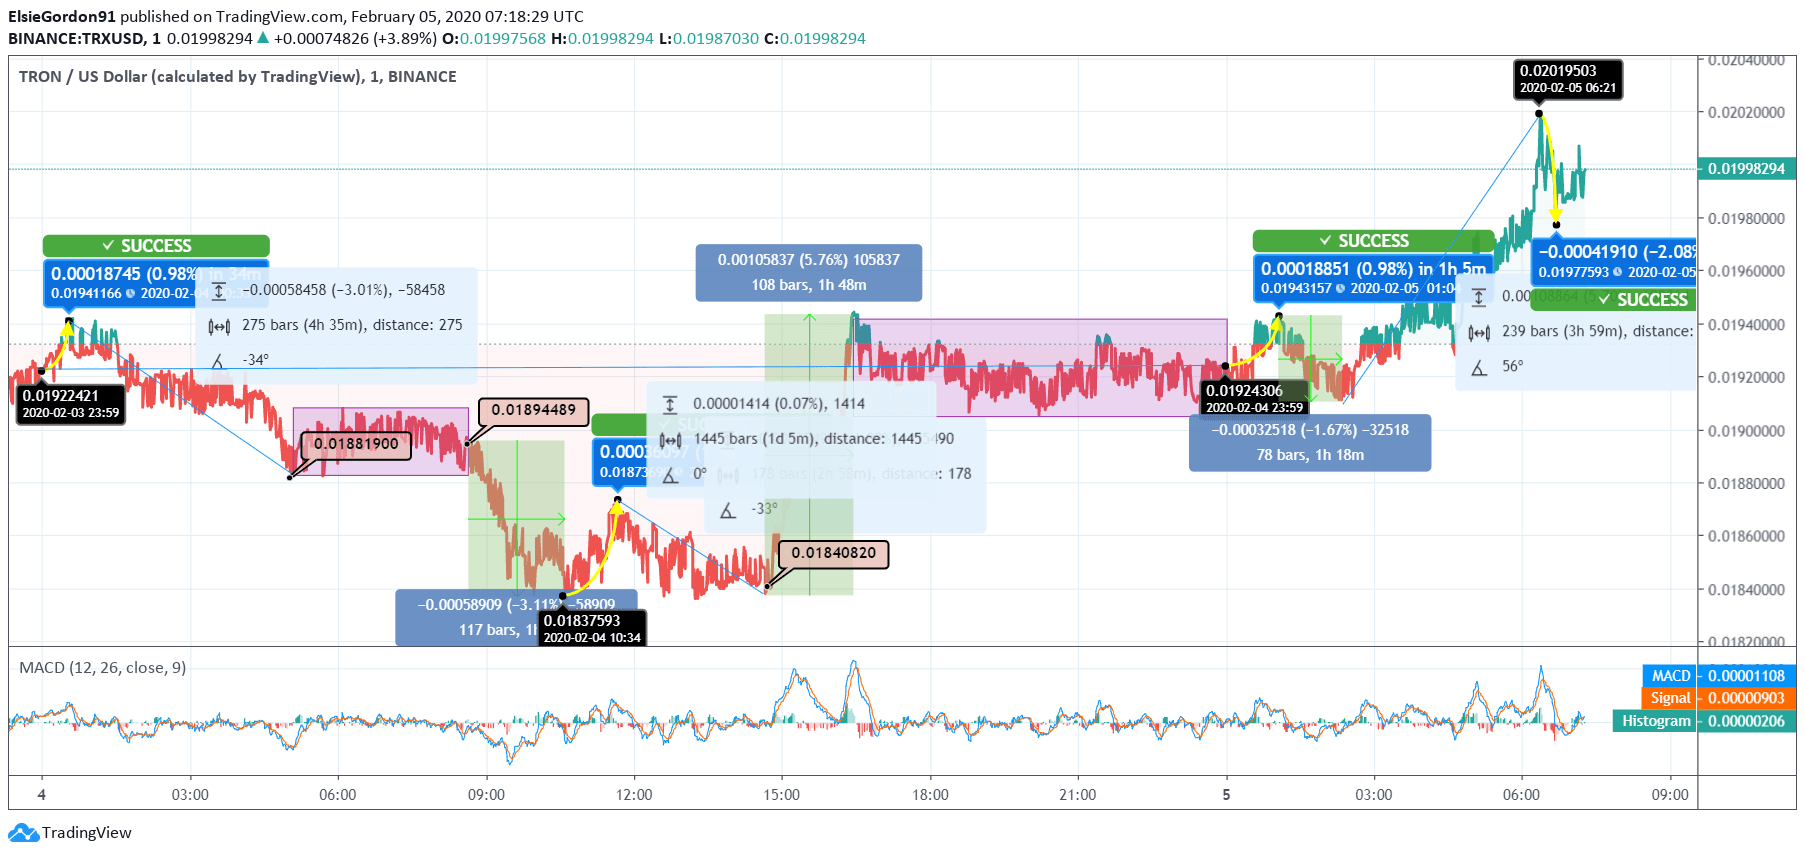Click the checkmark on the SUCCESS label above 0.00018745
Screen dimensions: 1805x856
click(108, 246)
